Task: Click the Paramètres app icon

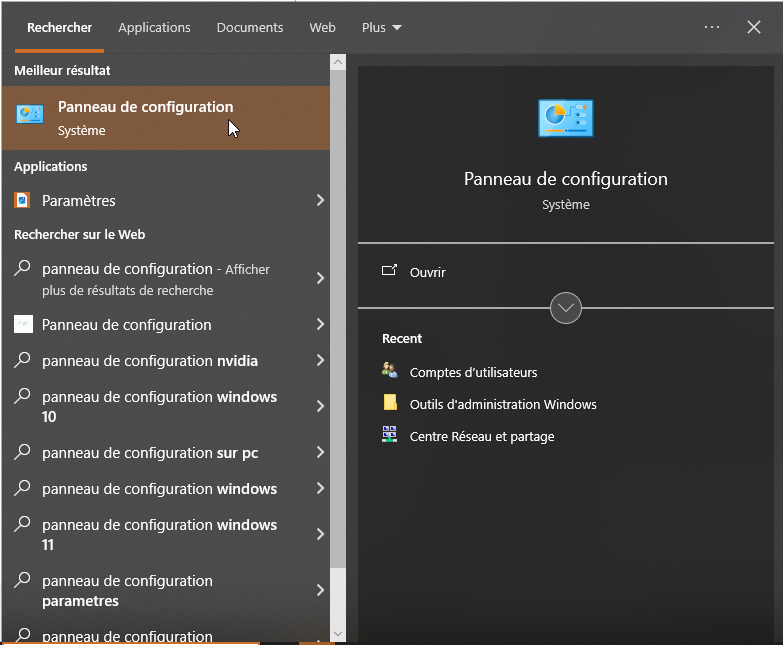Action: click(22, 201)
